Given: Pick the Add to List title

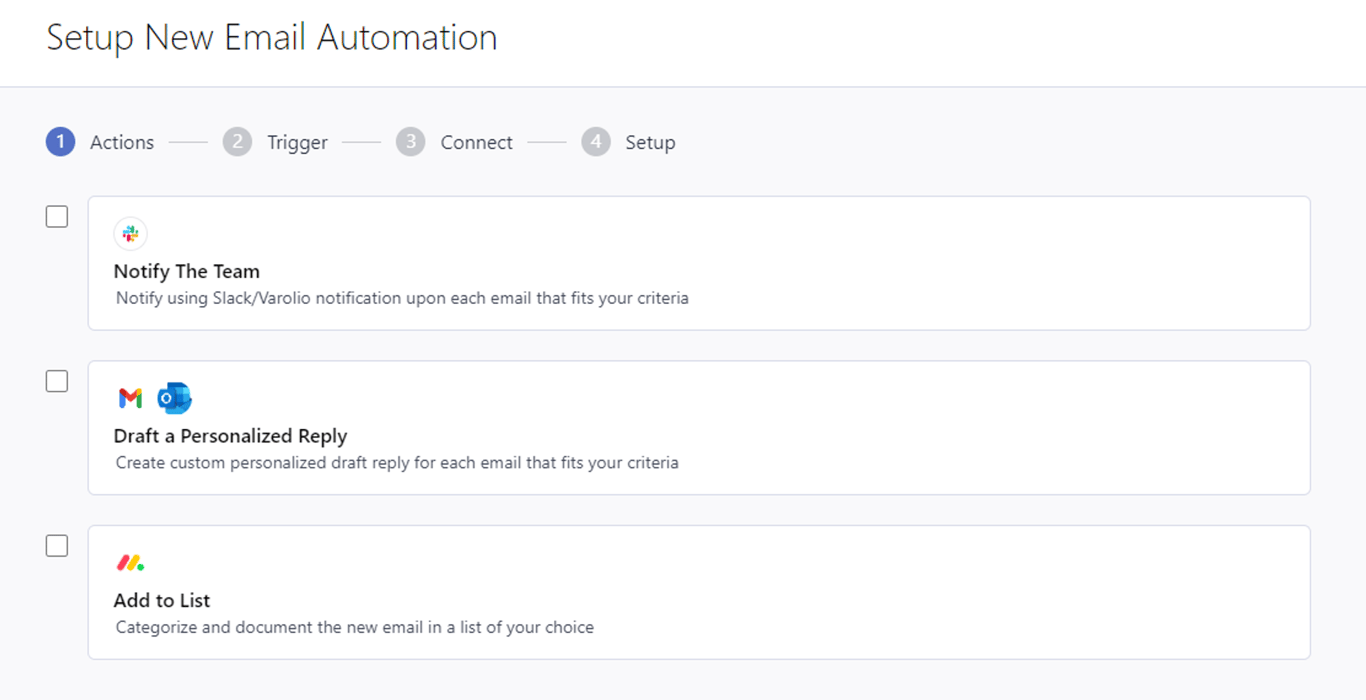Looking at the screenshot, I should (x=162, y=601).
